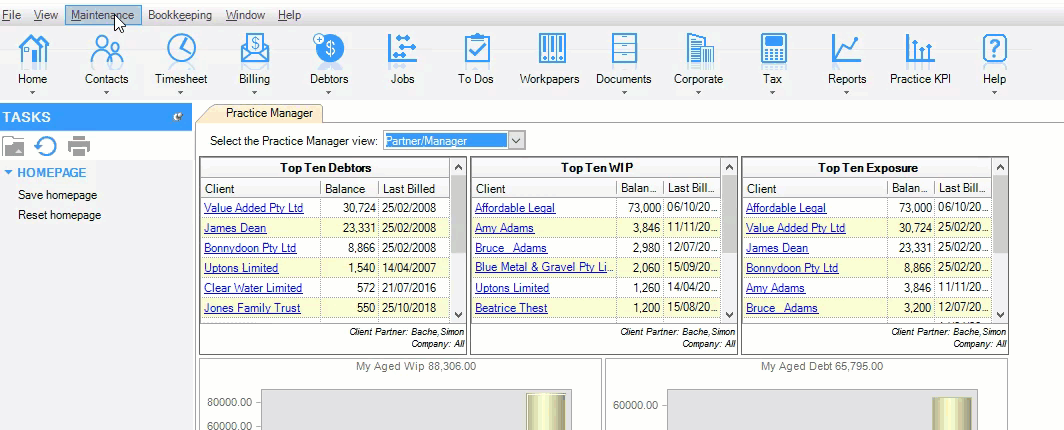Click the Tax calculator icon

(x=772, y=49)
